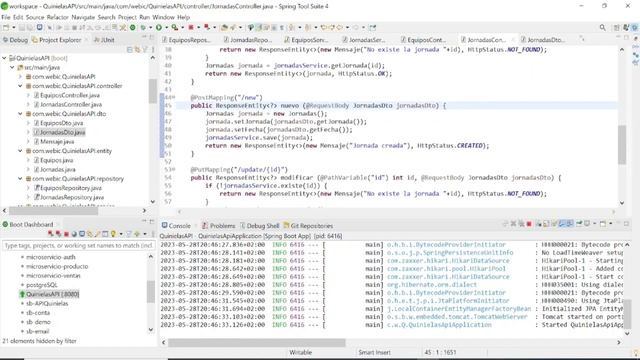
Task: Switch to the Debug Shell tab
Action: [x=260, y=226]
